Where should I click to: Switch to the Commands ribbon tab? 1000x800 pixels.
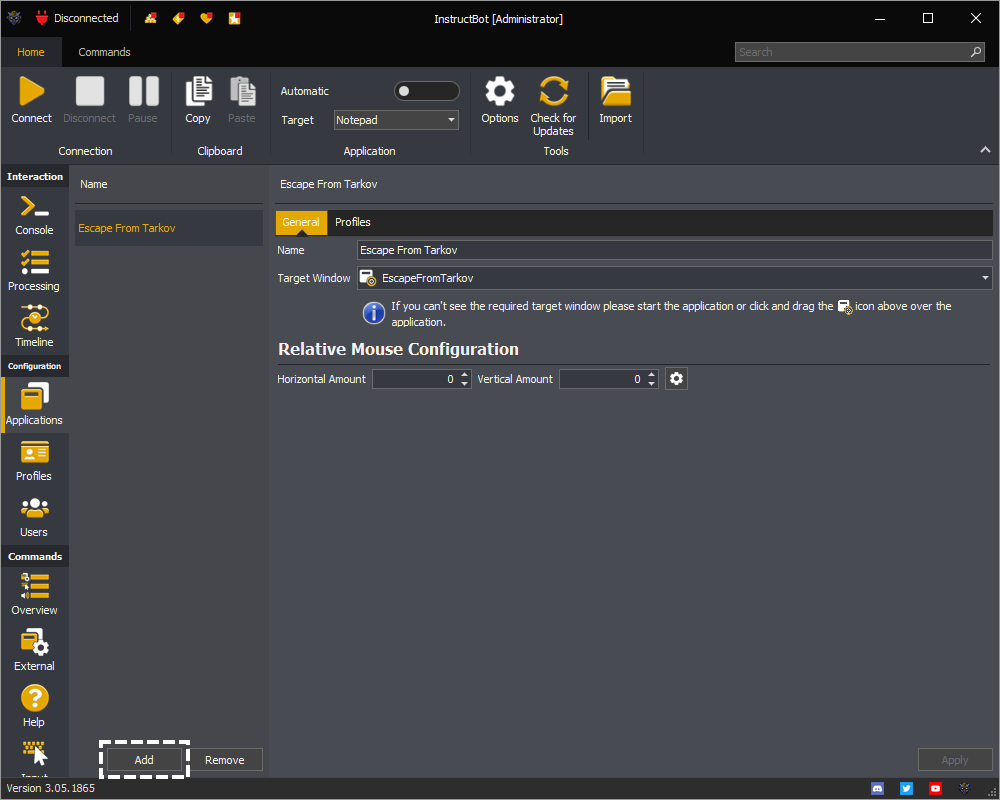point(104,52)
